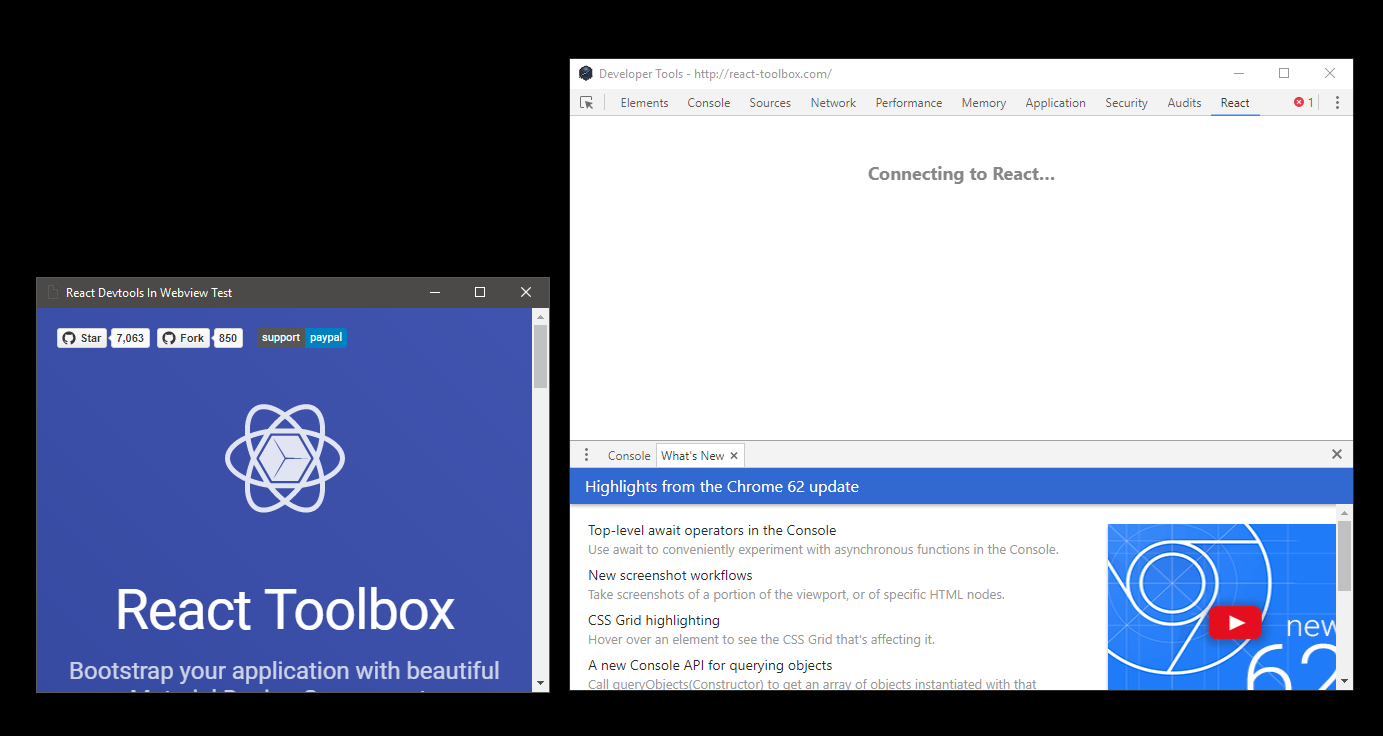Select the React tab

(x=1235, y=103)
